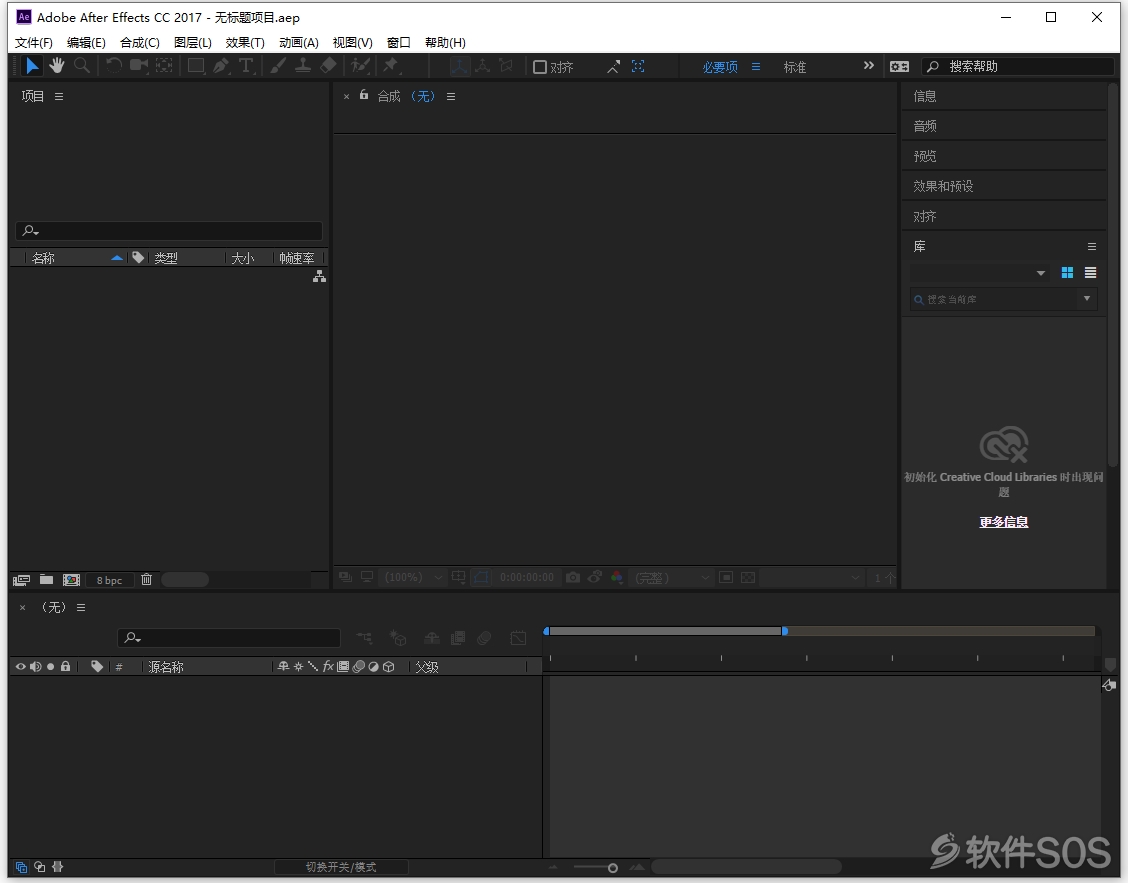Open library search filter dropdown arrow
This screenshot has height=883, width=1128.
point(1086,299)
